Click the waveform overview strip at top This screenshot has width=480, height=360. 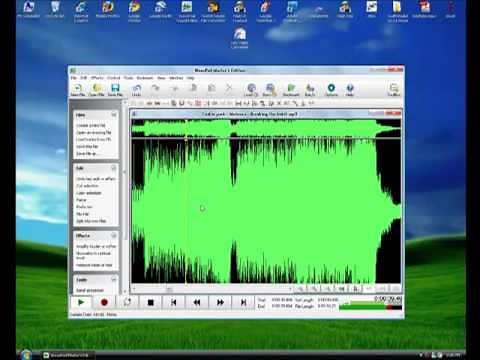tap(266, 129)
